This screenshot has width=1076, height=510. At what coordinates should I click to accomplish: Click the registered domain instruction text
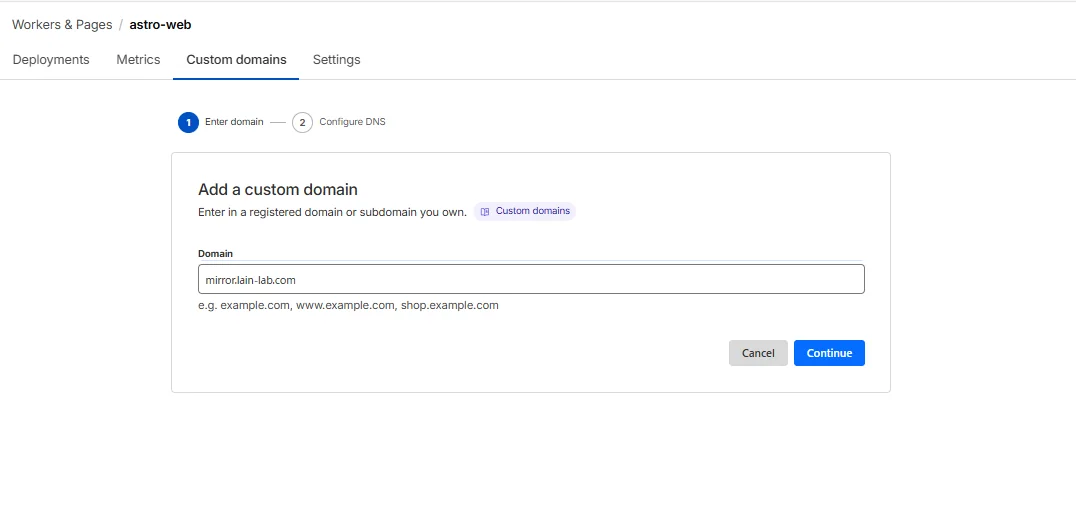(333, 212)
